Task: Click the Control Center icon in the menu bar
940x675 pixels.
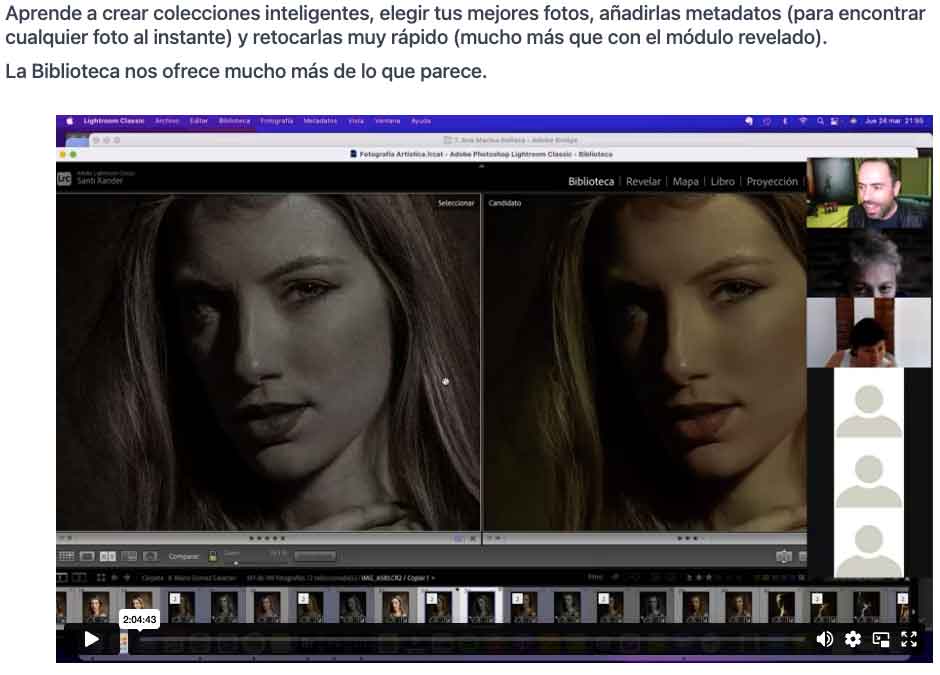Action: 834,121
